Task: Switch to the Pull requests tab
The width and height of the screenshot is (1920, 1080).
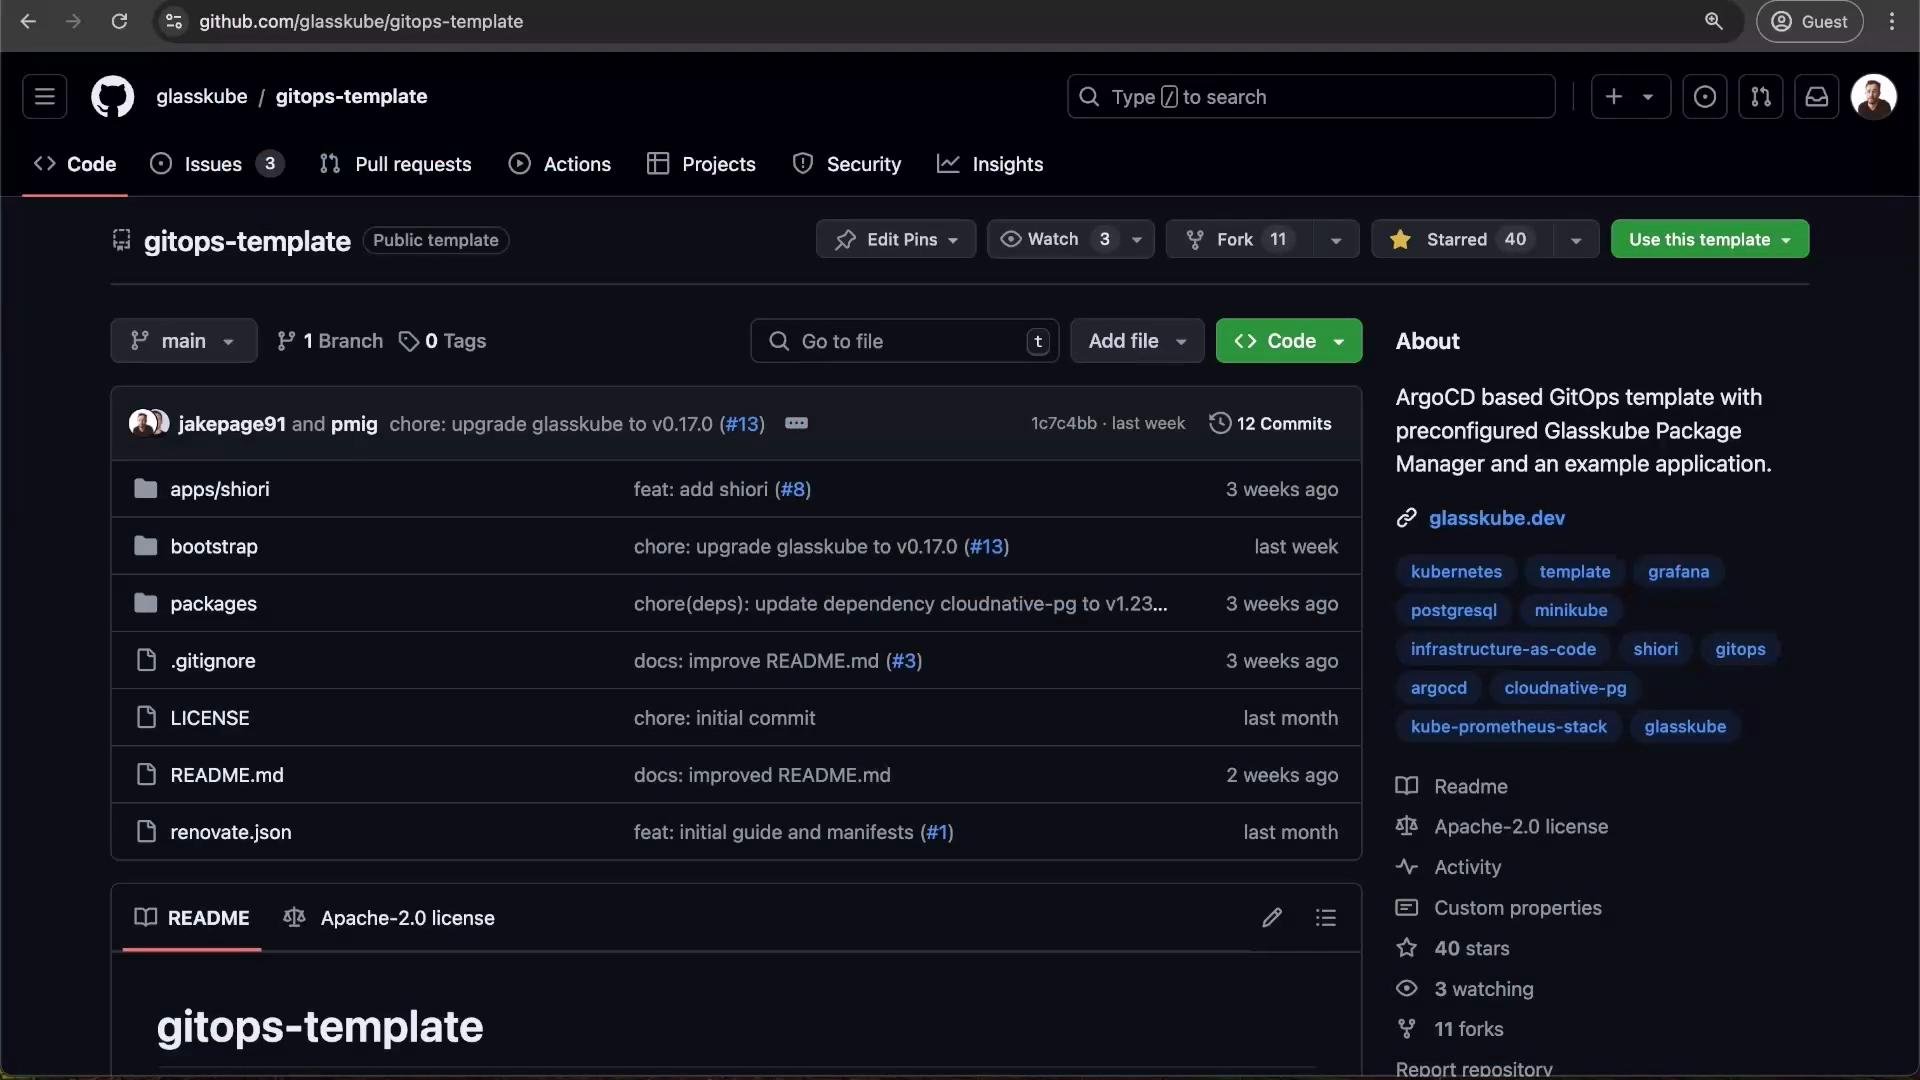Action: [x=395, y=164]
